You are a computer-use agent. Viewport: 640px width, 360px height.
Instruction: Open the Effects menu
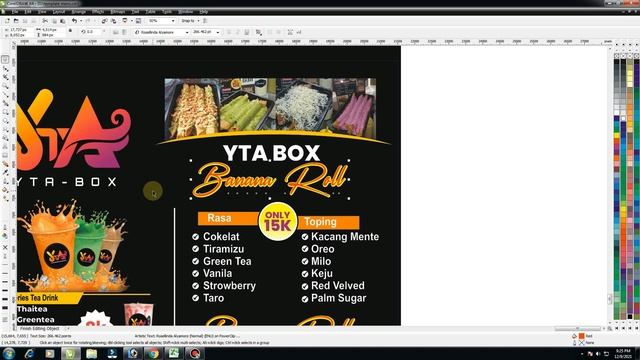pyautogui.click(x=98, y=12)
